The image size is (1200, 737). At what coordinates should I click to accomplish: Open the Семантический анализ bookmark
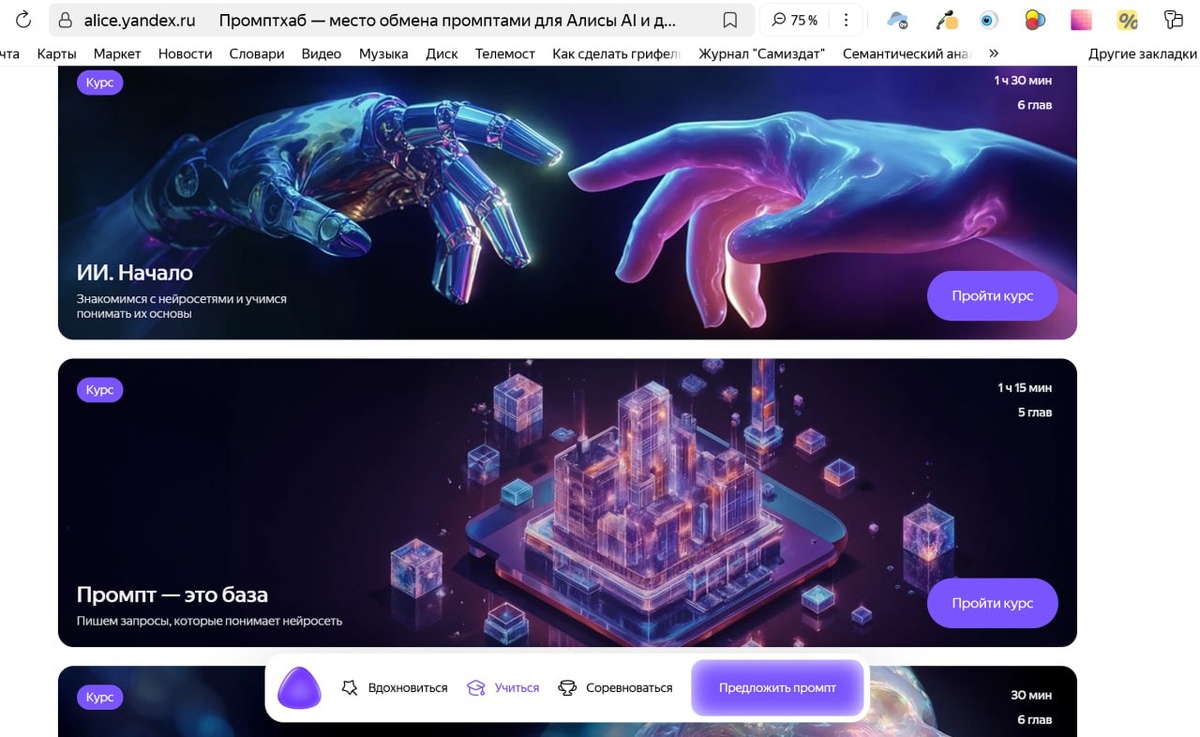pos(906,54)
